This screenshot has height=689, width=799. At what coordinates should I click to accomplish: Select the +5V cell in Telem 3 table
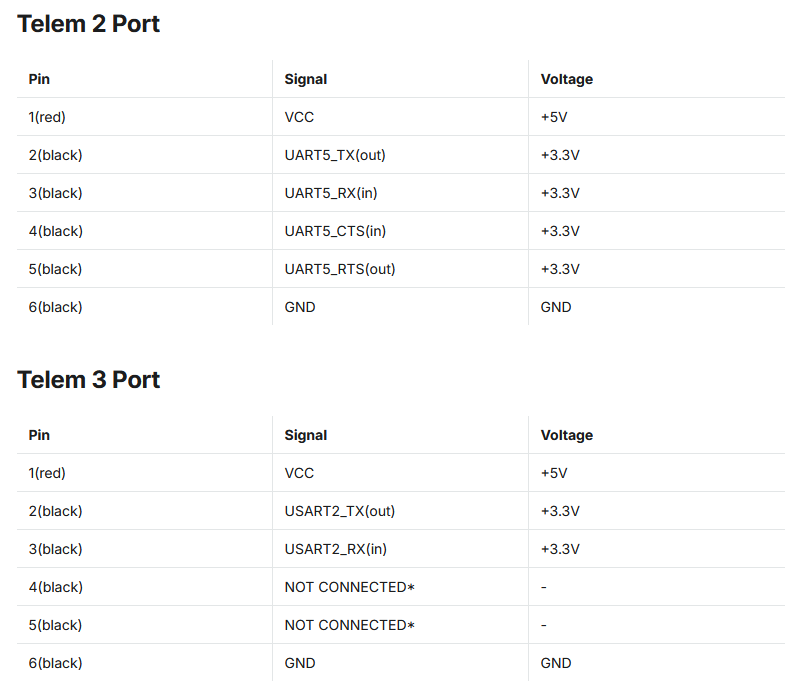click(554, 473)
